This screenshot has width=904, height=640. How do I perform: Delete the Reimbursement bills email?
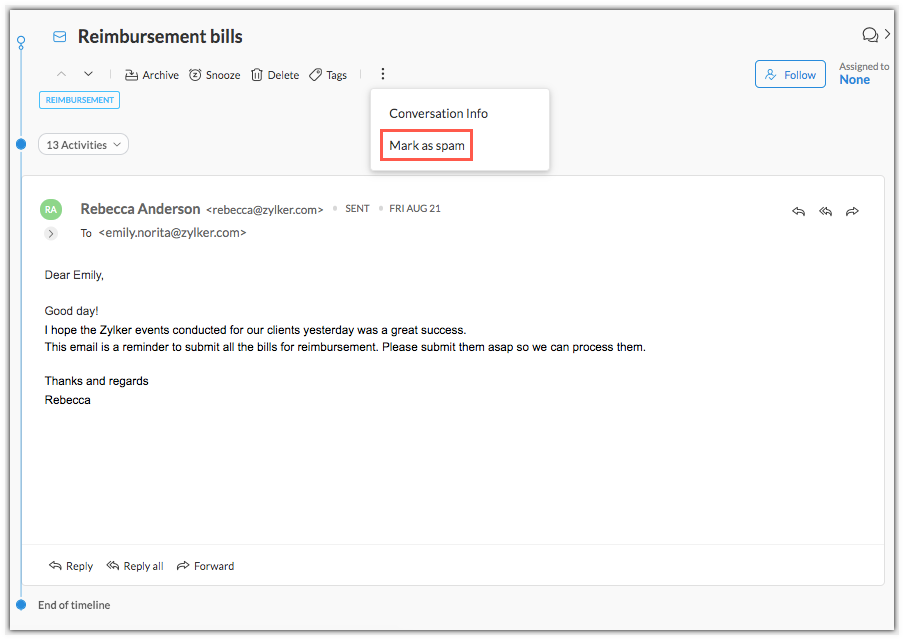(x=275, y=75)
